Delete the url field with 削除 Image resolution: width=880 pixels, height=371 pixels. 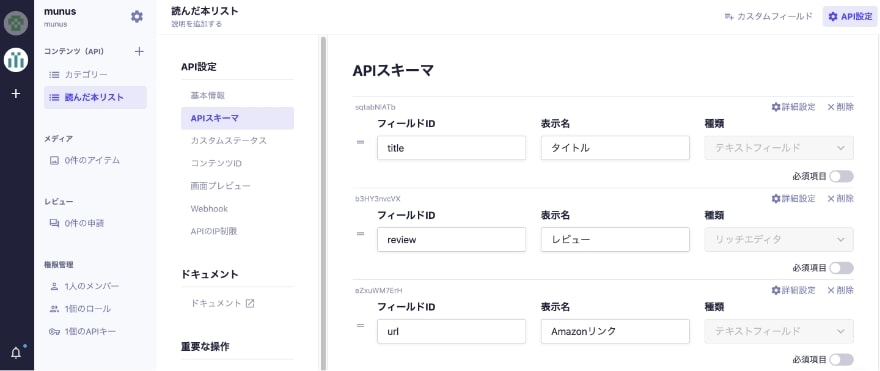click(x=840, y=291)
